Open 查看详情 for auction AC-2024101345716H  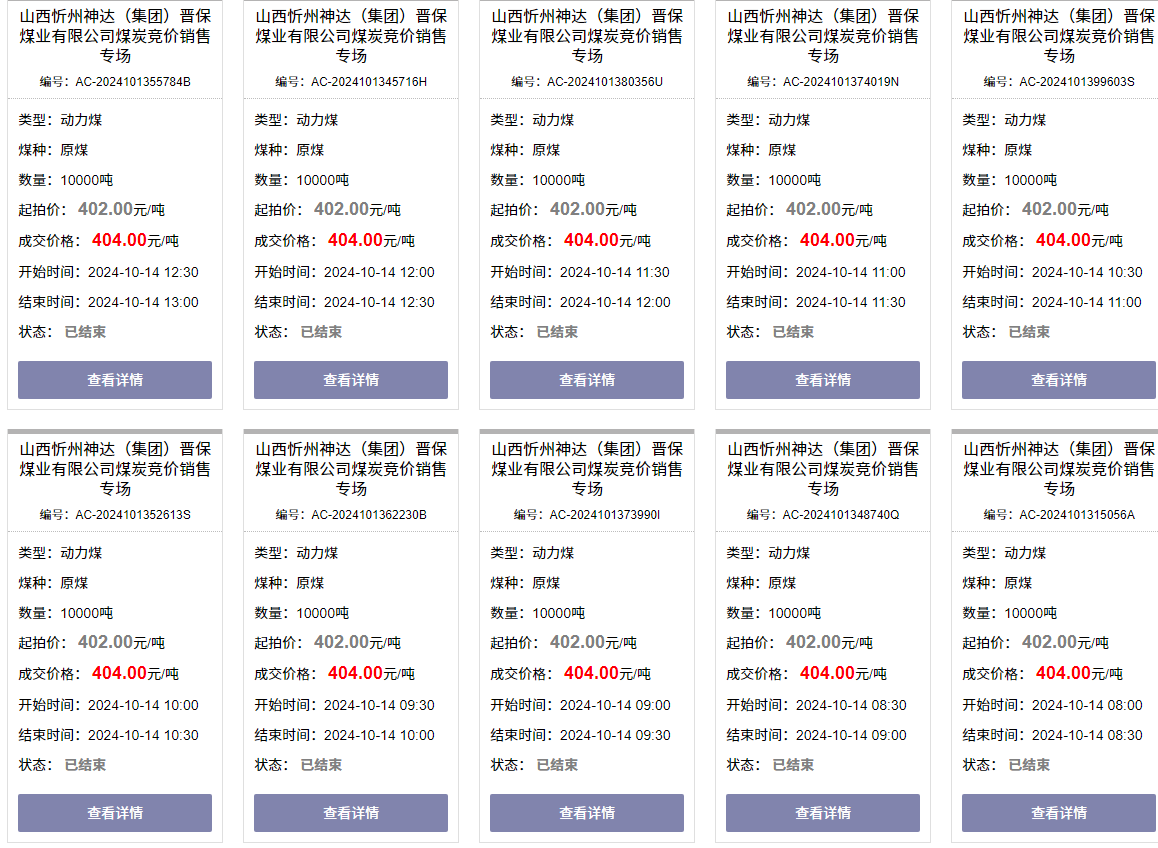(351, 380)
